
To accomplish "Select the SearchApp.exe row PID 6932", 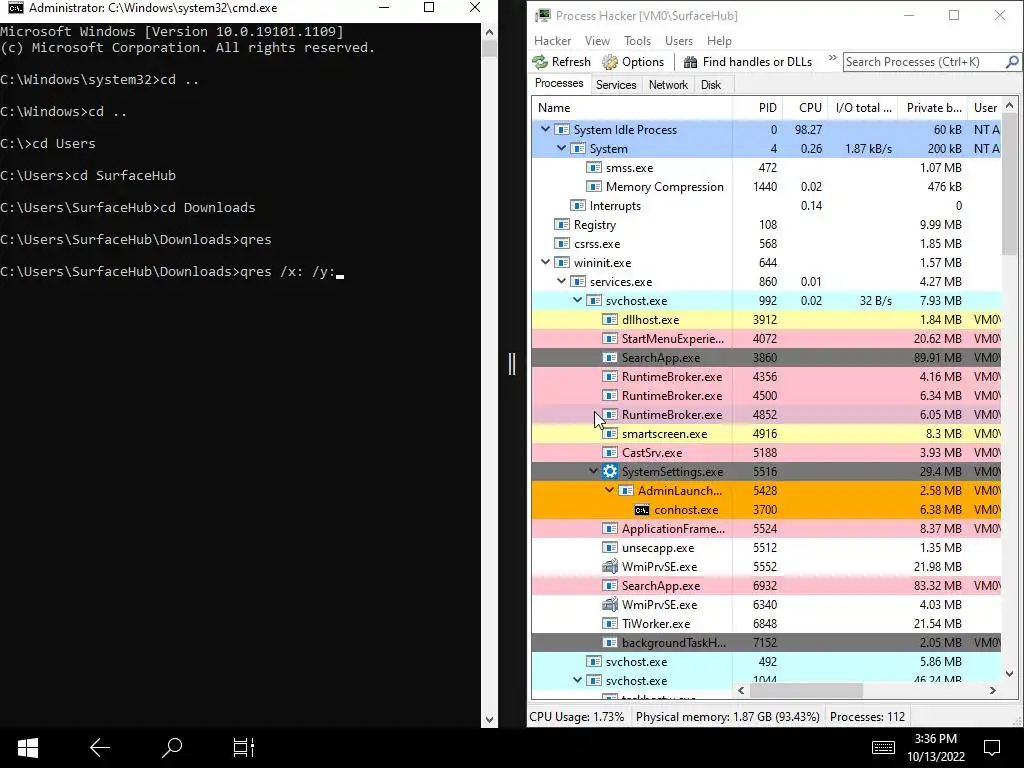I will point(767,586).
